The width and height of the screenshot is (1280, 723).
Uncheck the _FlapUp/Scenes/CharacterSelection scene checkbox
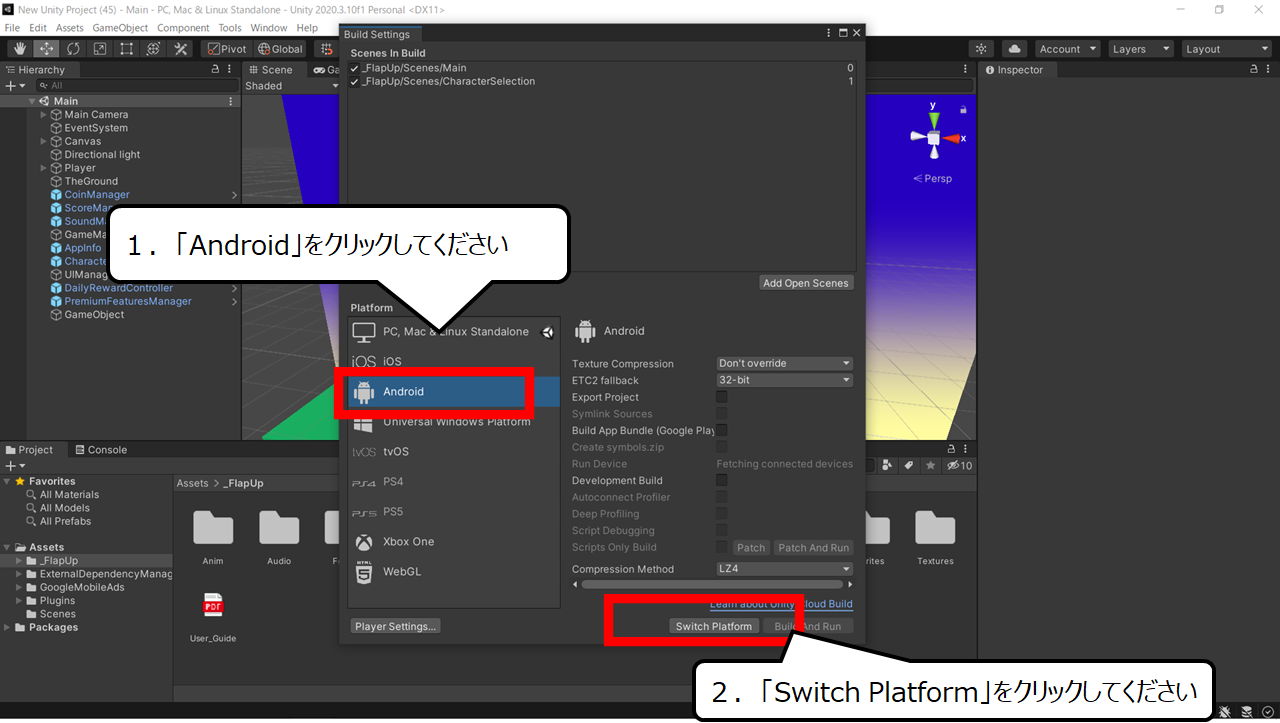pyautogui.click(x=355, y=81)
